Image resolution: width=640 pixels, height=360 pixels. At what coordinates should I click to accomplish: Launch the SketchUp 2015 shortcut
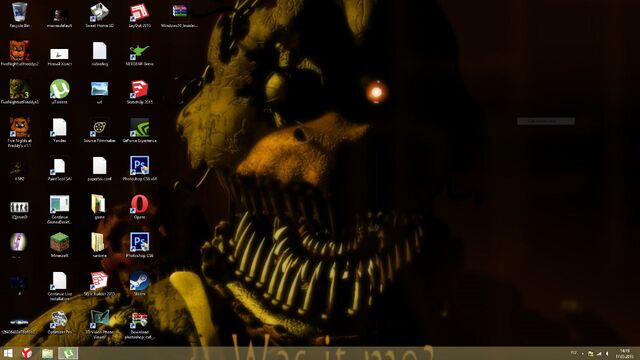139,91
